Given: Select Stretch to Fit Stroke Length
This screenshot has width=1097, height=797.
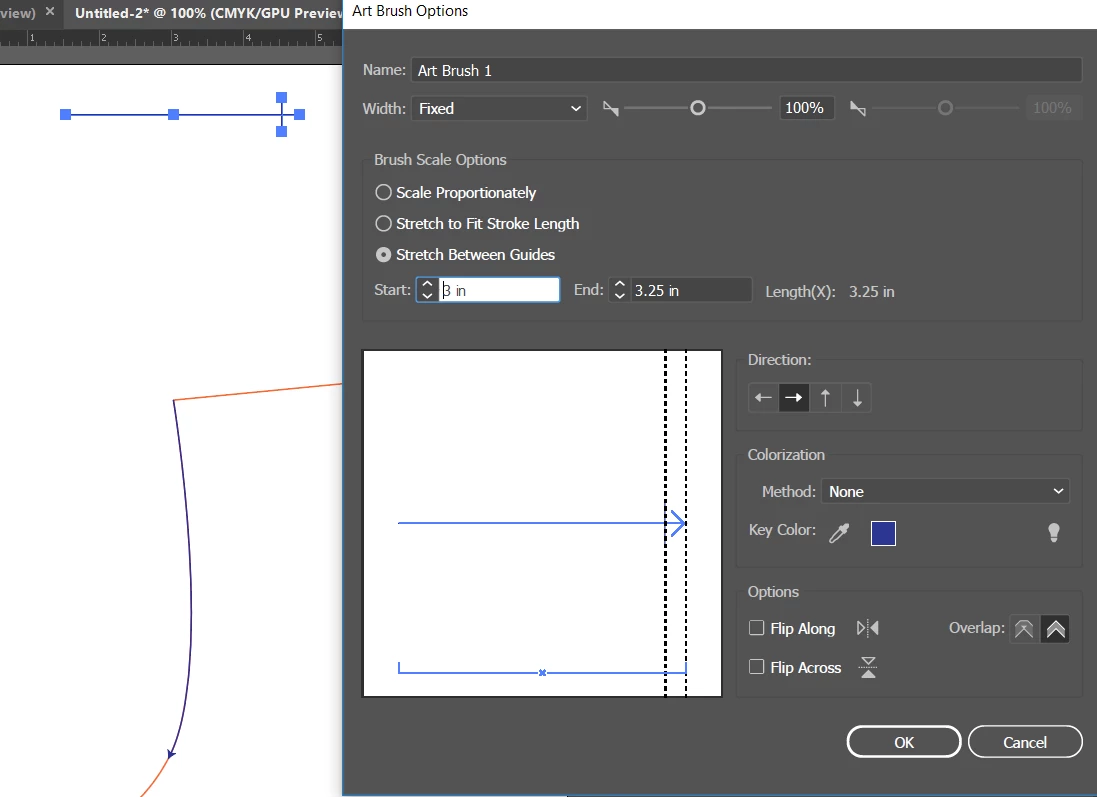Looking at the screenshot, I should click(477, 223).
